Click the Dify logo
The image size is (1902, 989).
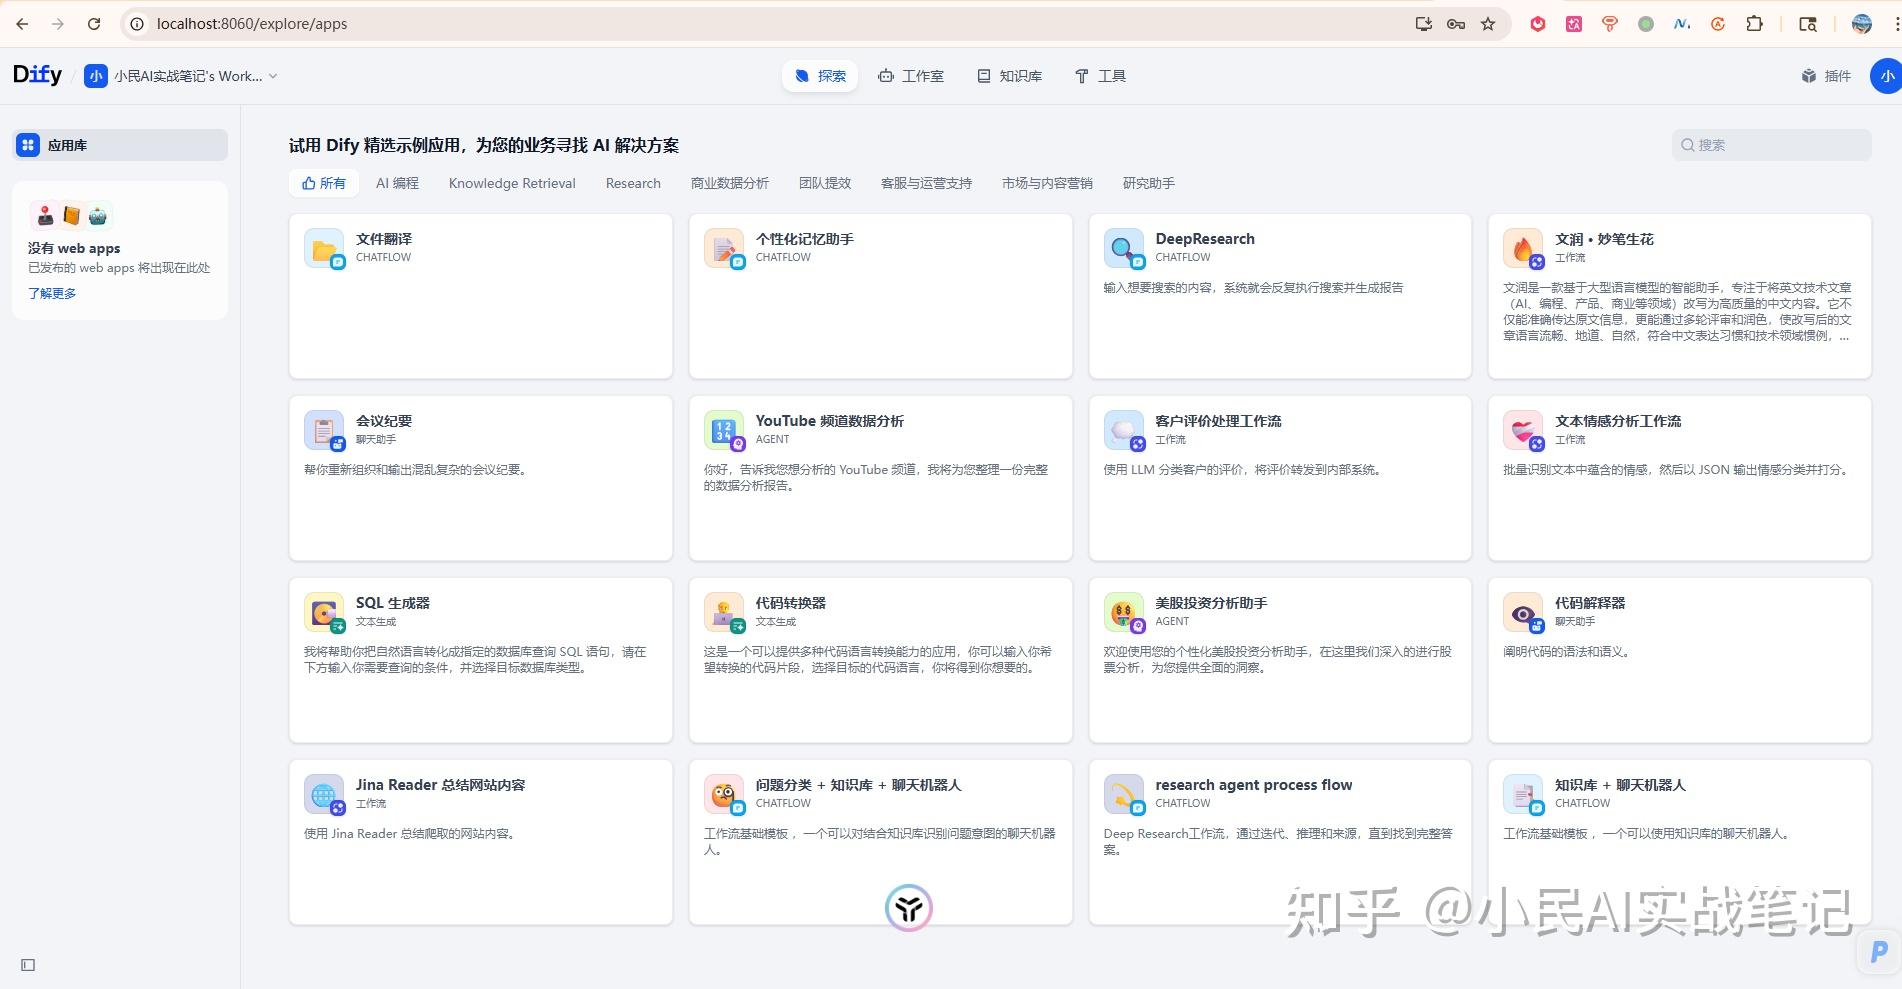pos(37,75)
